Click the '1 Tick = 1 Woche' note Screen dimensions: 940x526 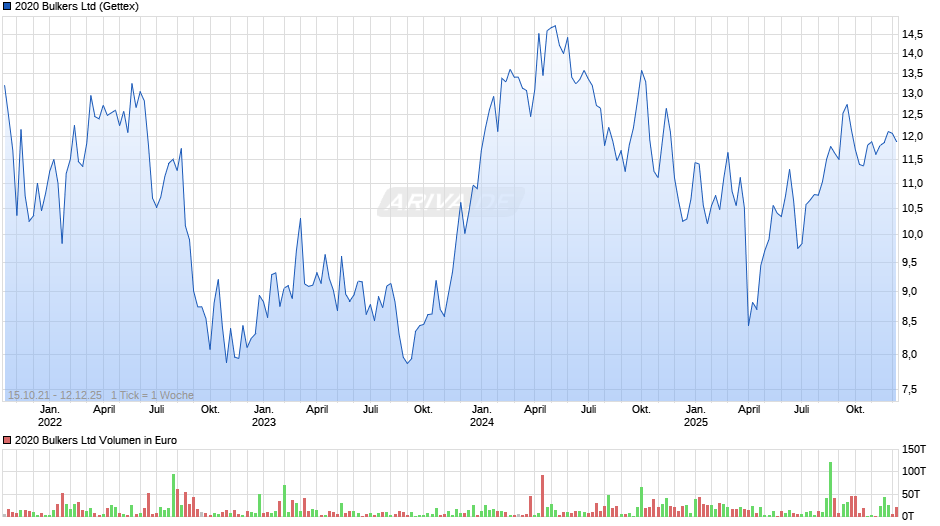tap(152, 395)
